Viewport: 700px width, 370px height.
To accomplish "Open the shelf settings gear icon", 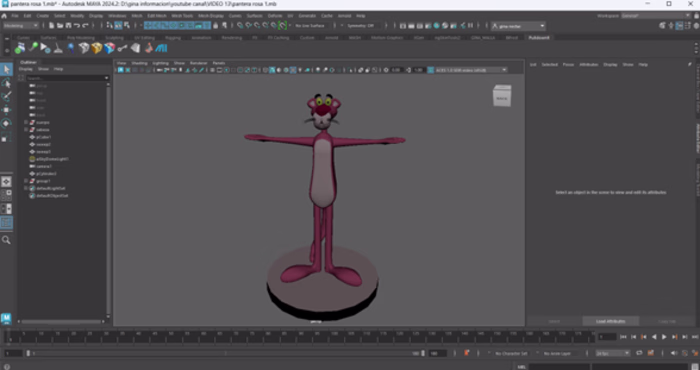I will pos(6,50).
